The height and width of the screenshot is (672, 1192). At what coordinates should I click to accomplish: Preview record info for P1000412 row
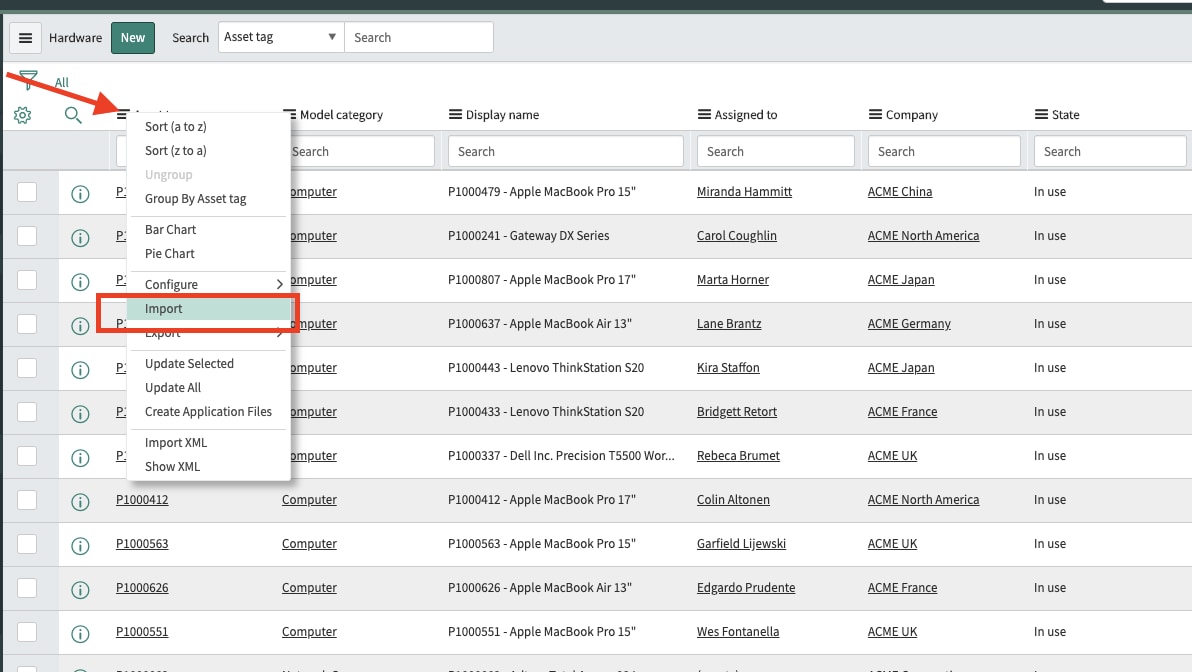tap(80, 502)
